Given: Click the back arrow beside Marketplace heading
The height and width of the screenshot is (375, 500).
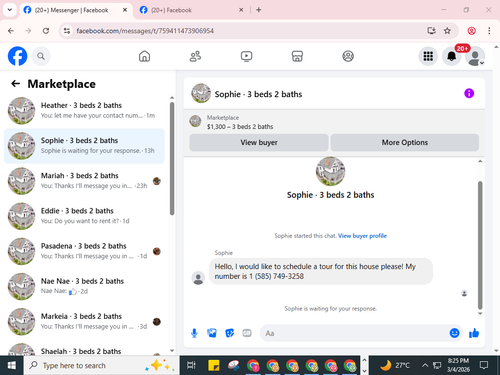Looking at the screenshot, I should (15, 84).
